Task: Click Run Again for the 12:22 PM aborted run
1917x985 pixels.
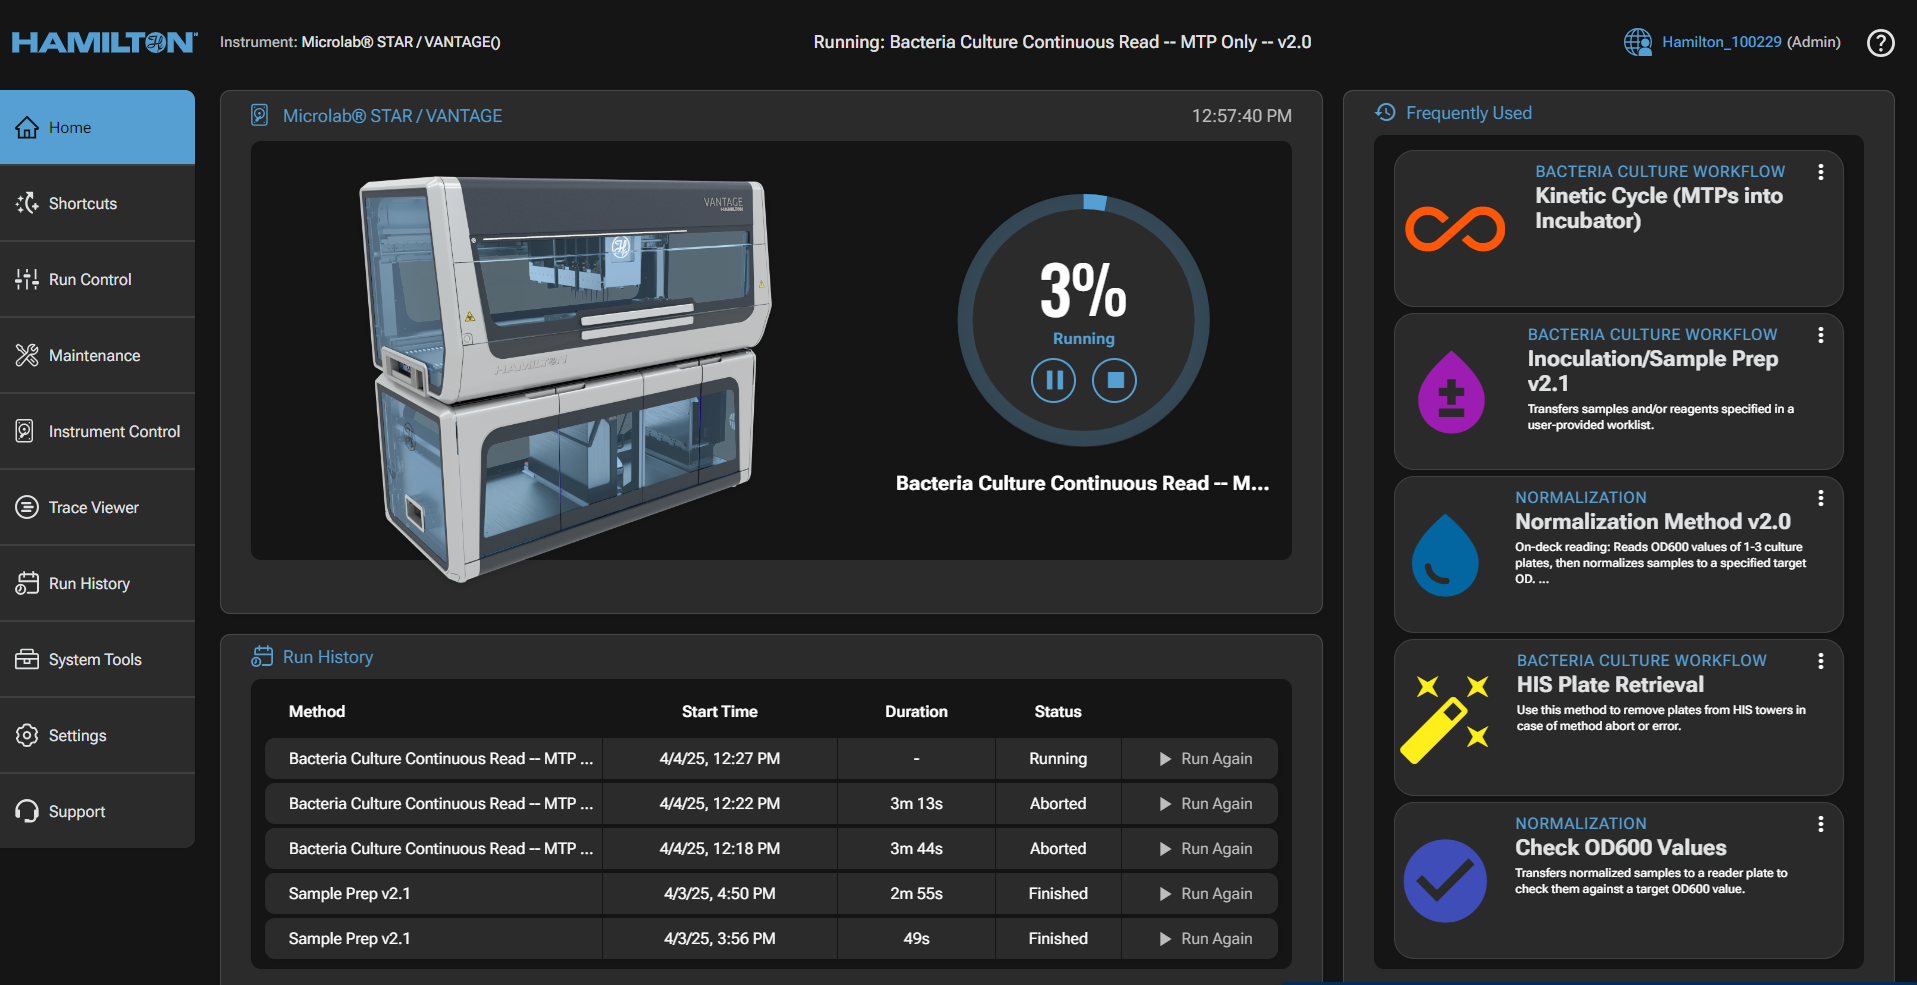Action: click(x=1205, y=804)
